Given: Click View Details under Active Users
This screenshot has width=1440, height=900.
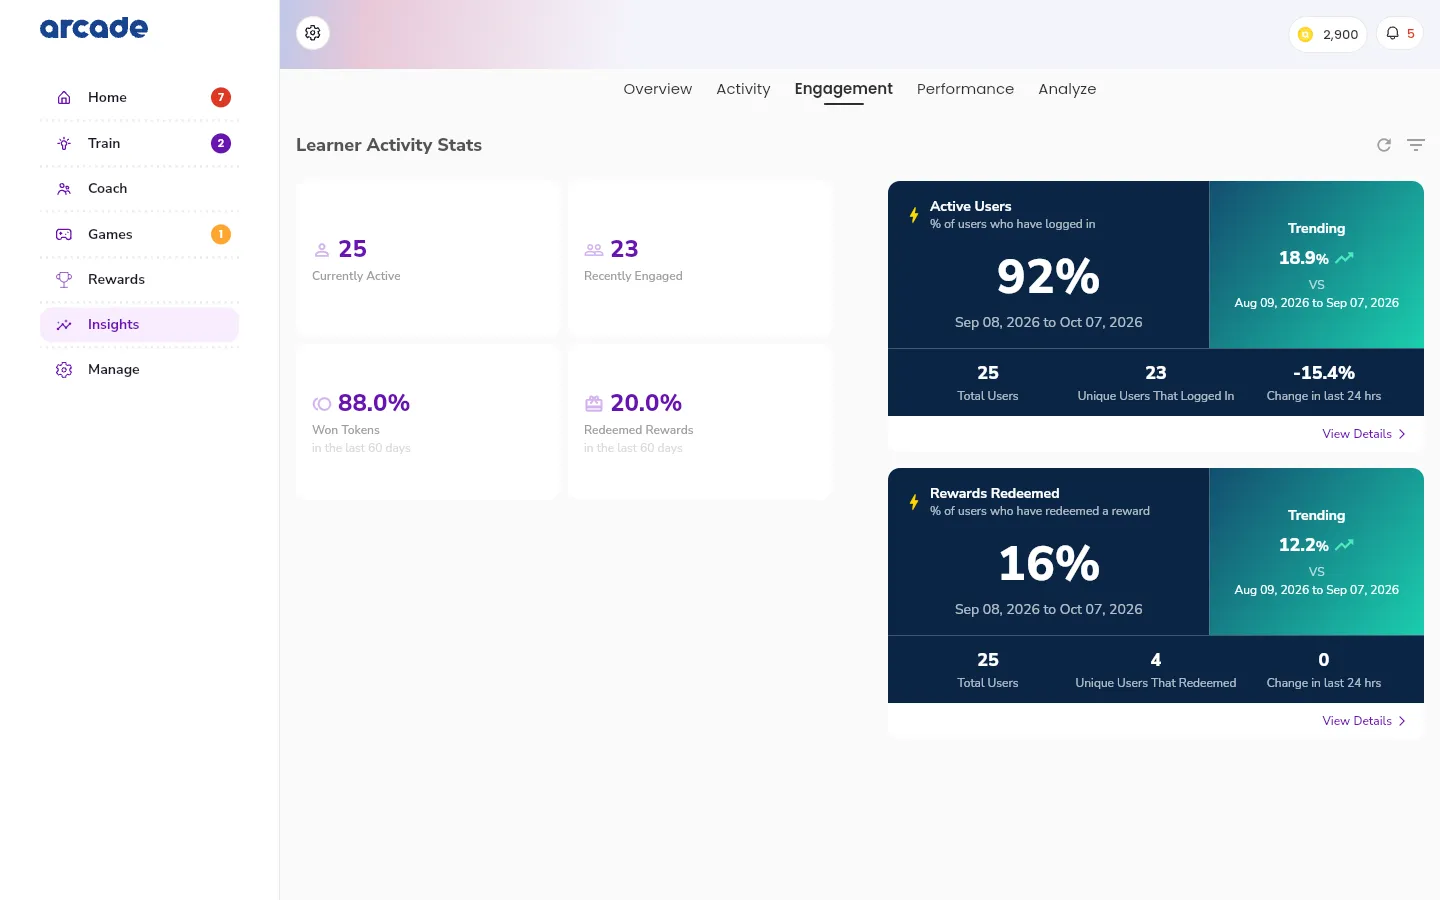Looking at the screenshot, I should pyautogui.click(x=1357, y=434).
